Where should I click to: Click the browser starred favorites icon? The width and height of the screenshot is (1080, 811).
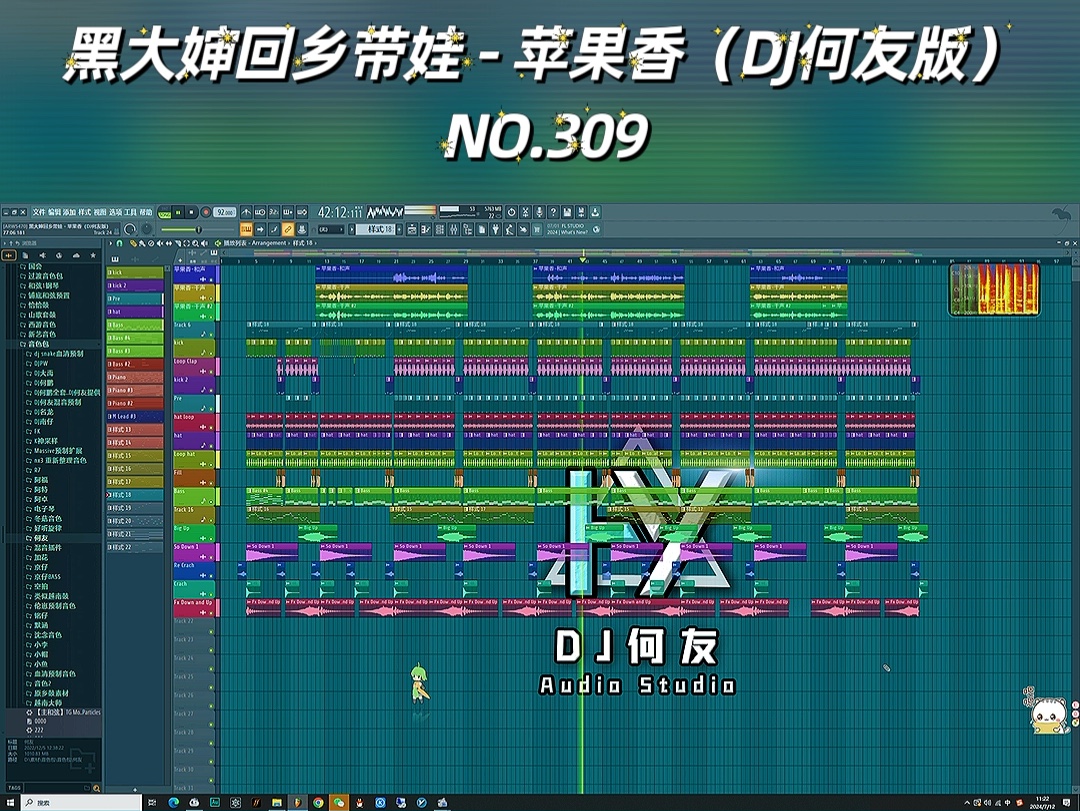[x=93, y=256]
